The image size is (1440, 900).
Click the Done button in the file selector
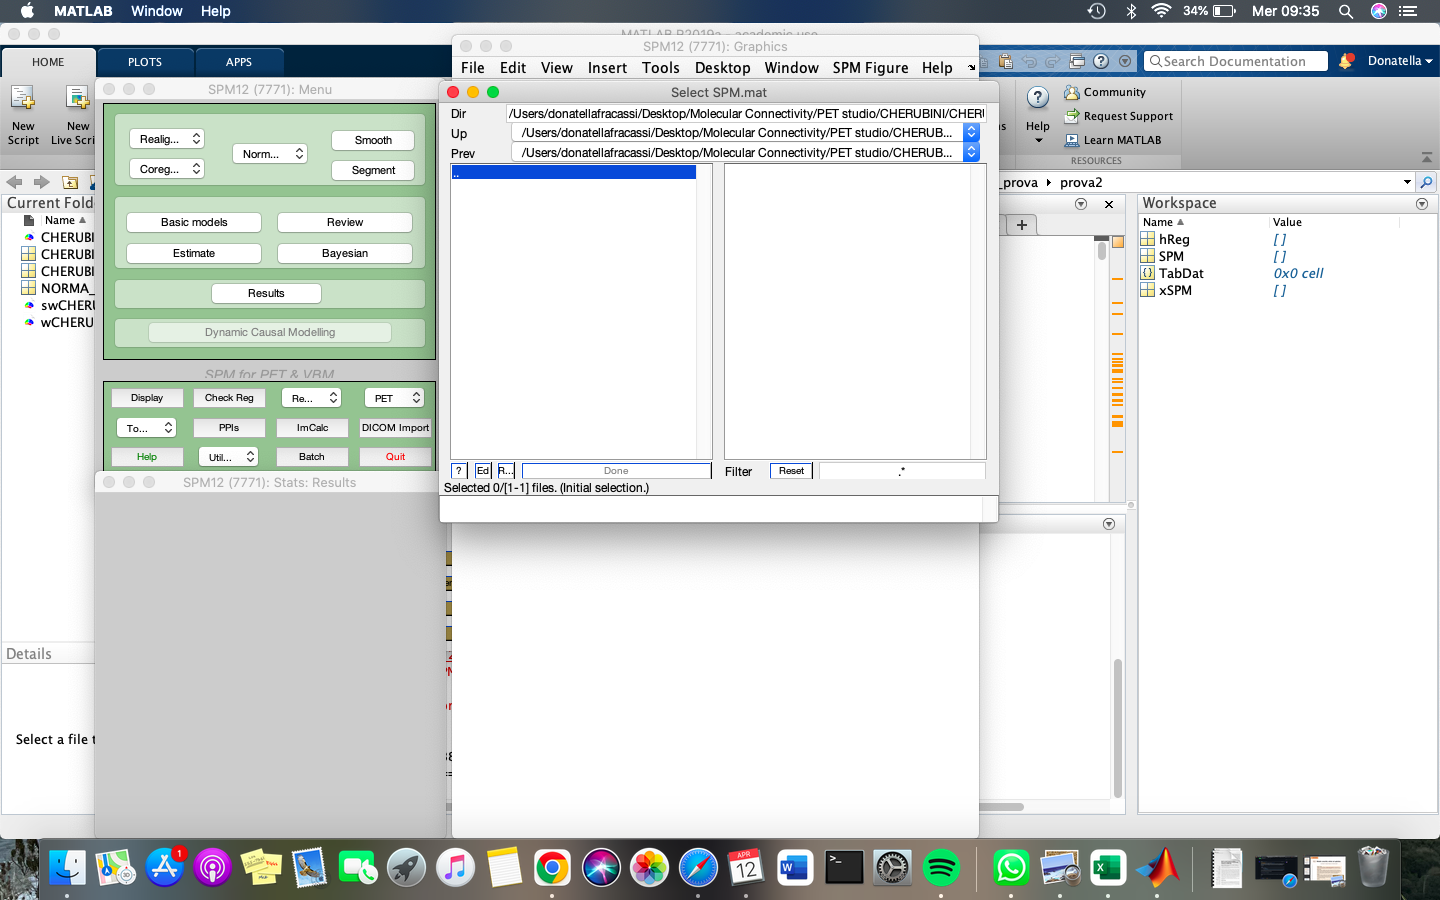(x=616, y=470)
